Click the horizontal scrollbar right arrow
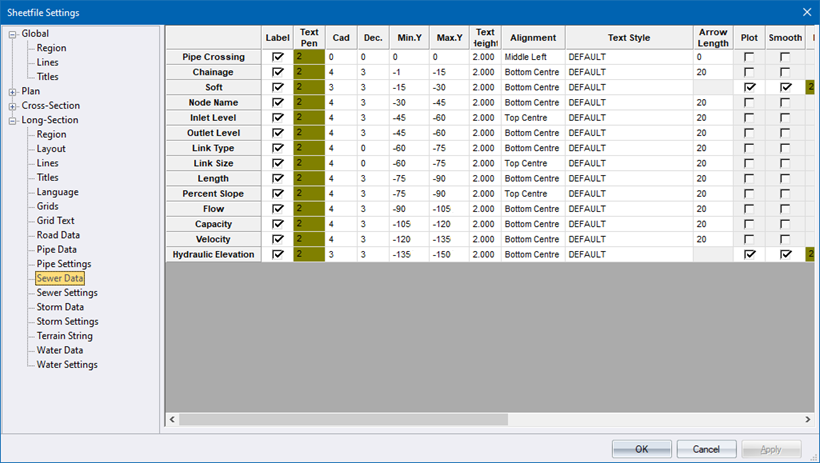The height and width of the screenshot is (463, 820). point(810,419)
